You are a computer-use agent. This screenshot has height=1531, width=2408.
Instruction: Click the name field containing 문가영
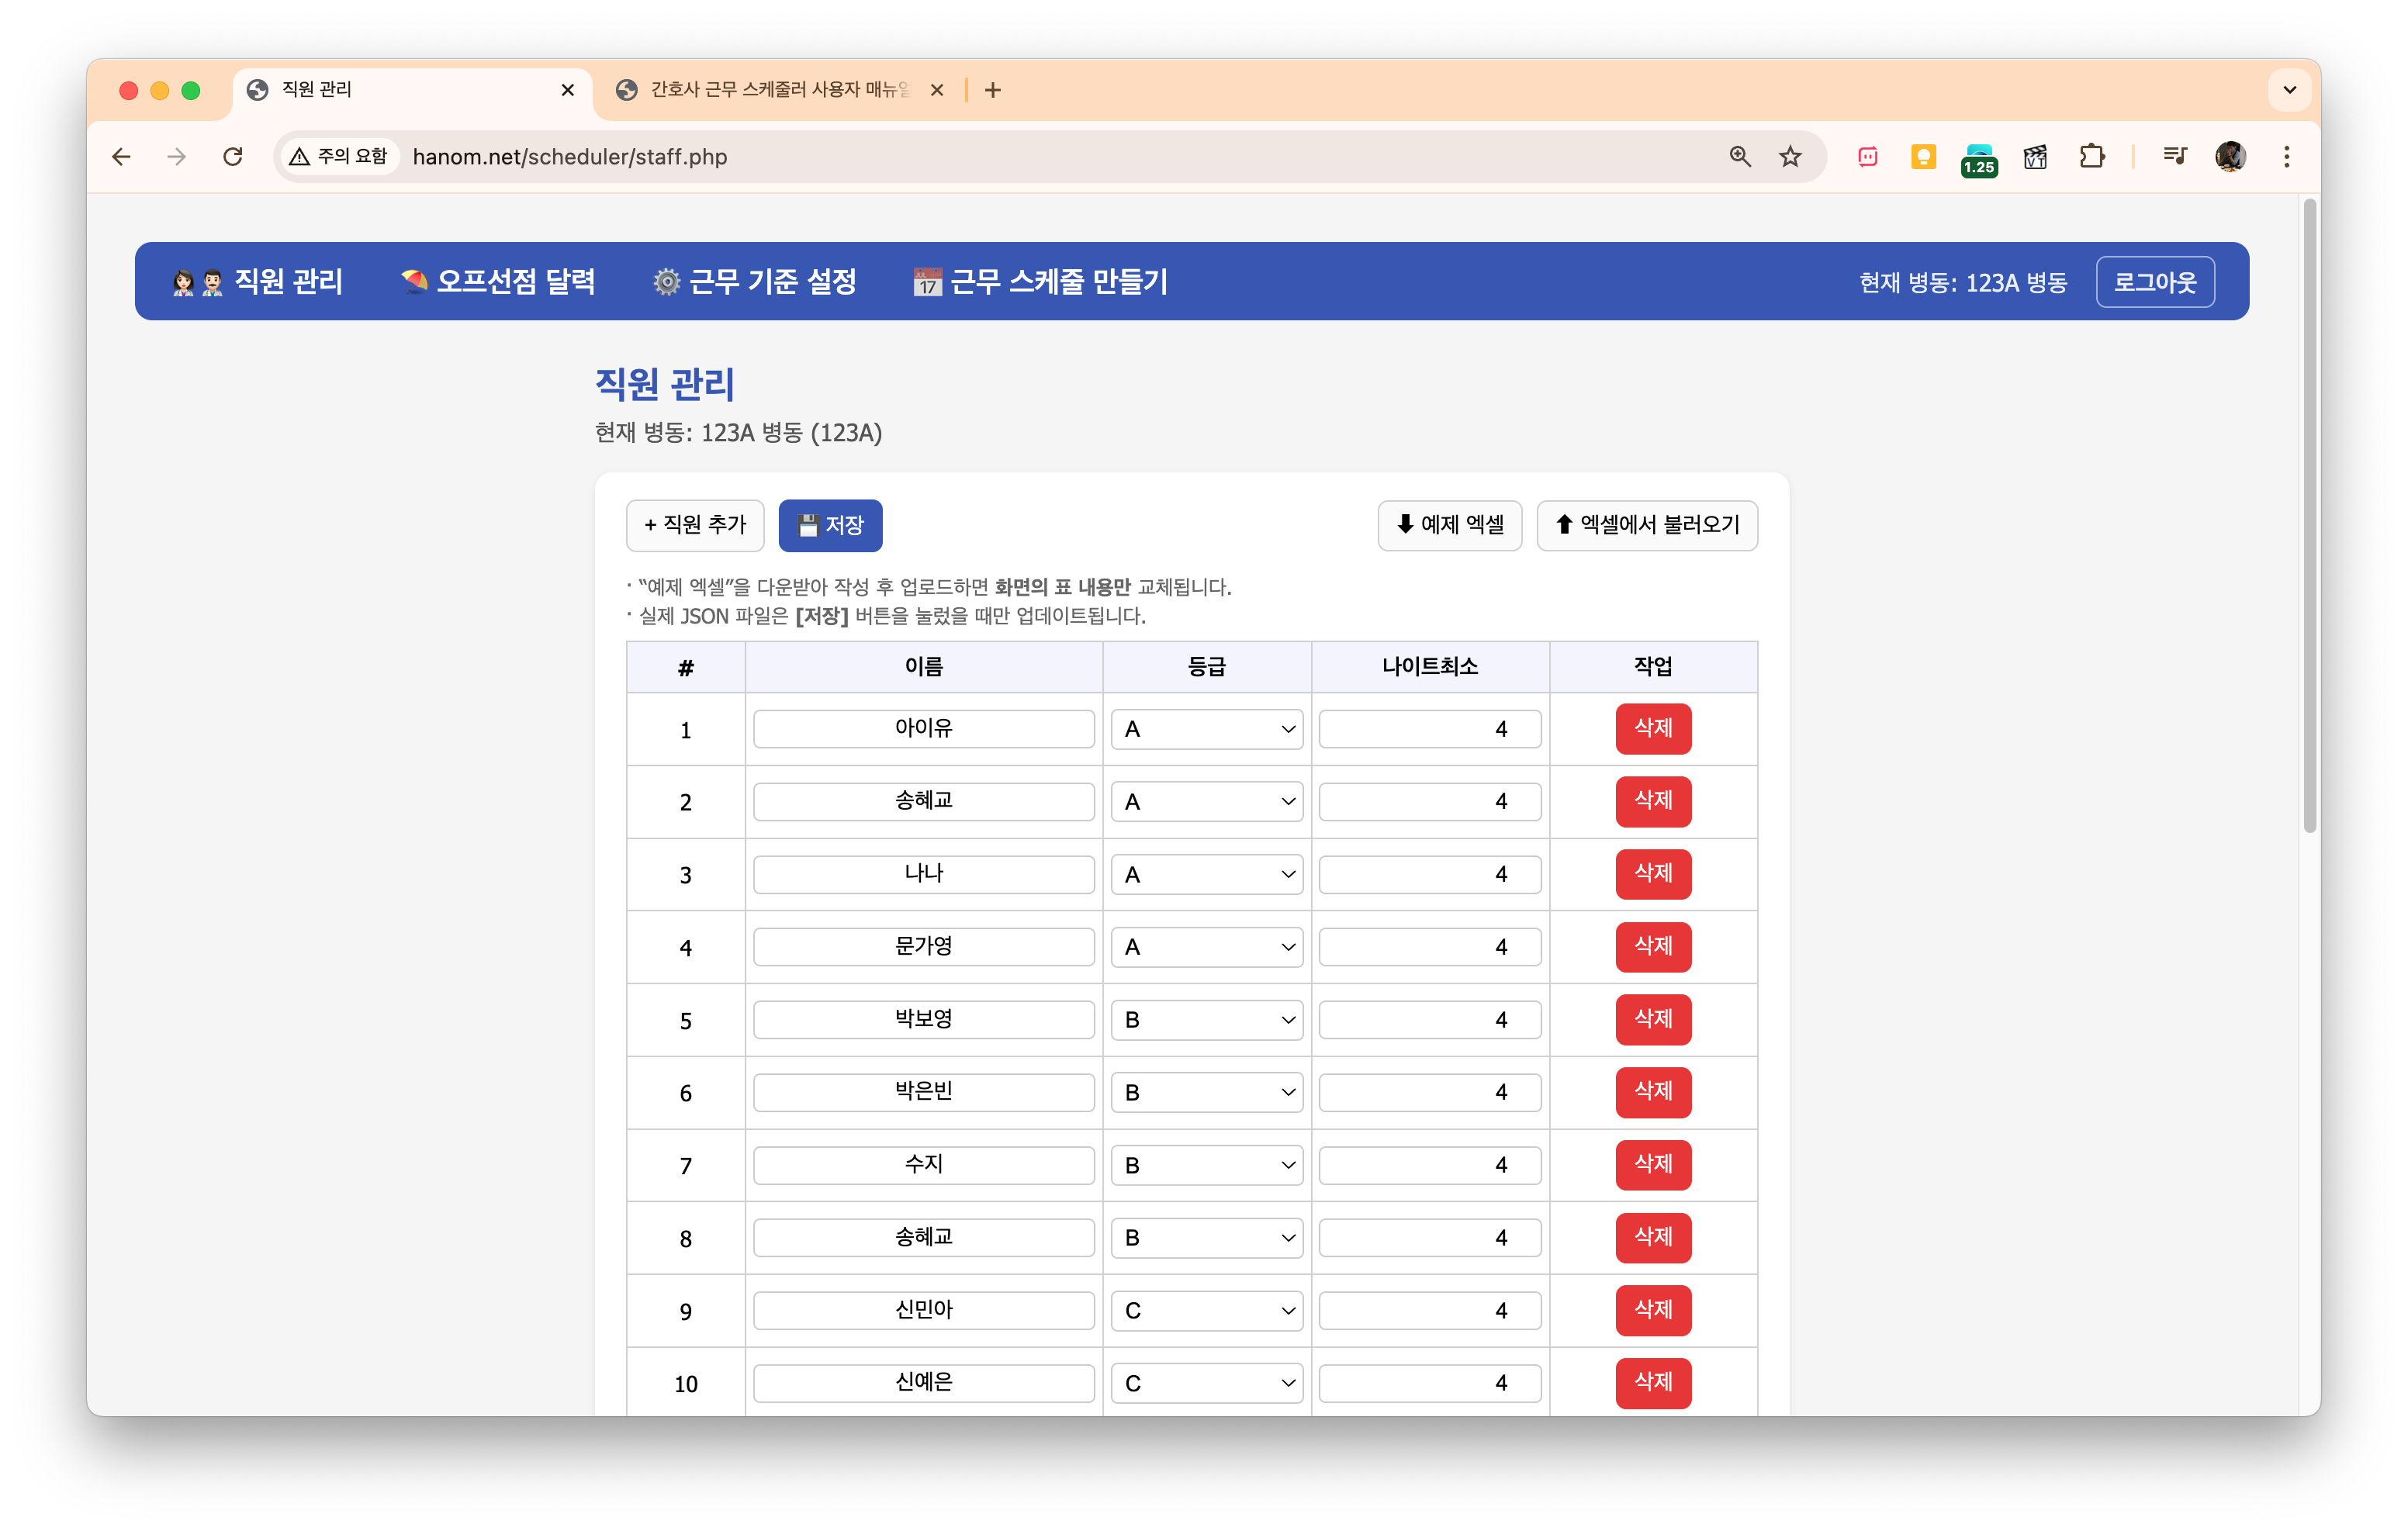click(923, 946)
